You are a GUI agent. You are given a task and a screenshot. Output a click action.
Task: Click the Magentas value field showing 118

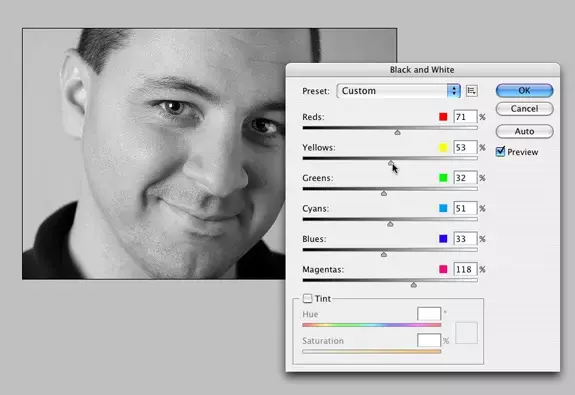coord(465,269)
